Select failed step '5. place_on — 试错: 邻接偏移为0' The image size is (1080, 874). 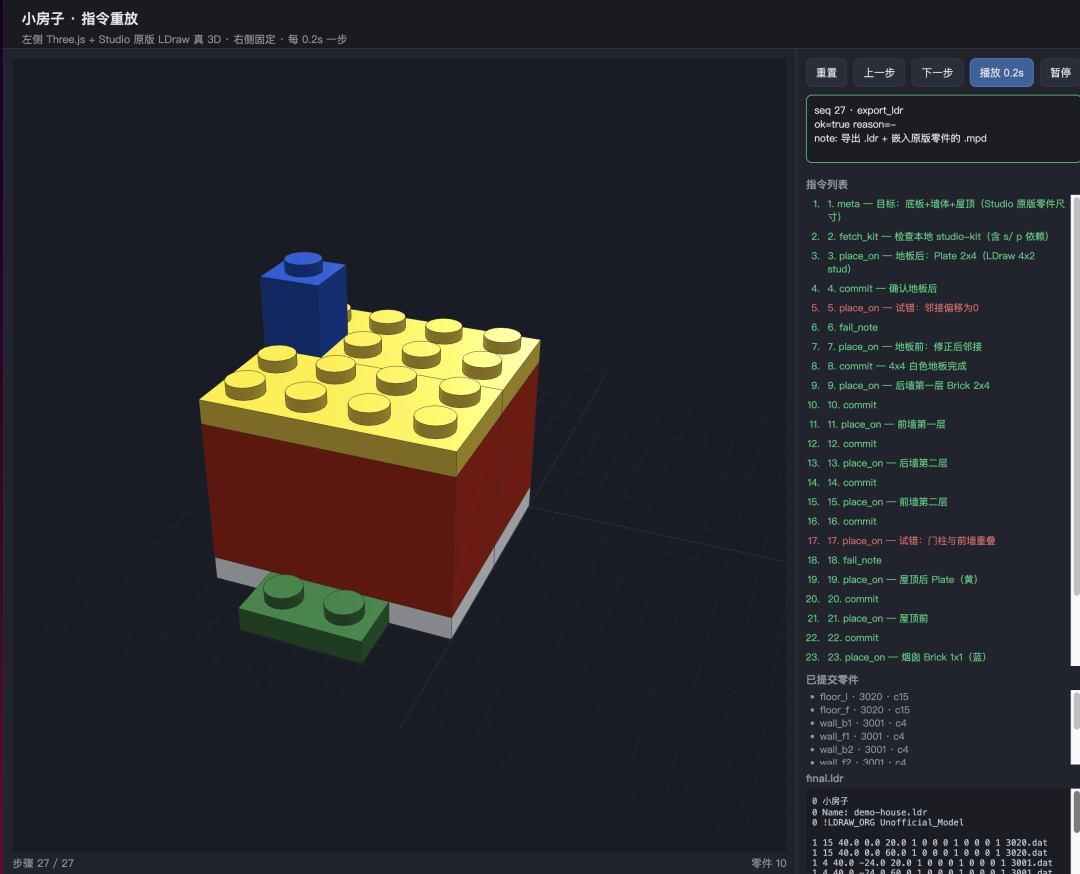coord(902,308)
